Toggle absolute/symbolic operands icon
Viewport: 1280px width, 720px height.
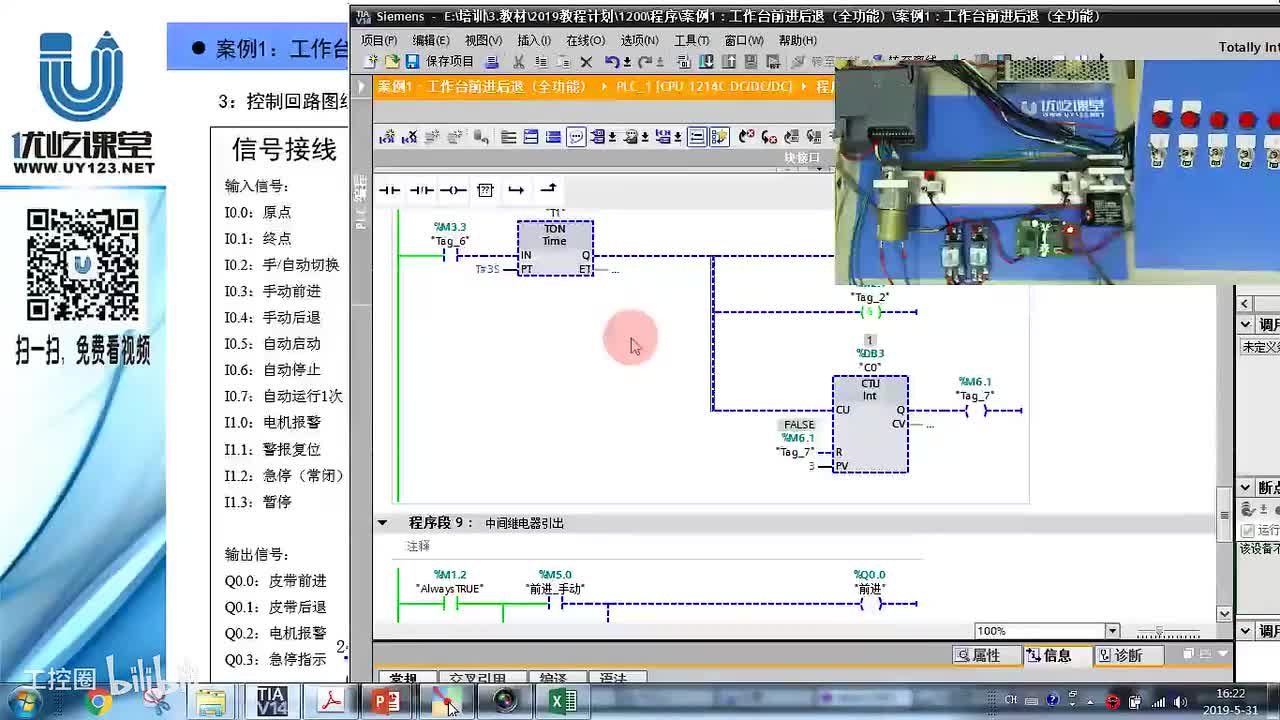tap(597, 137)
